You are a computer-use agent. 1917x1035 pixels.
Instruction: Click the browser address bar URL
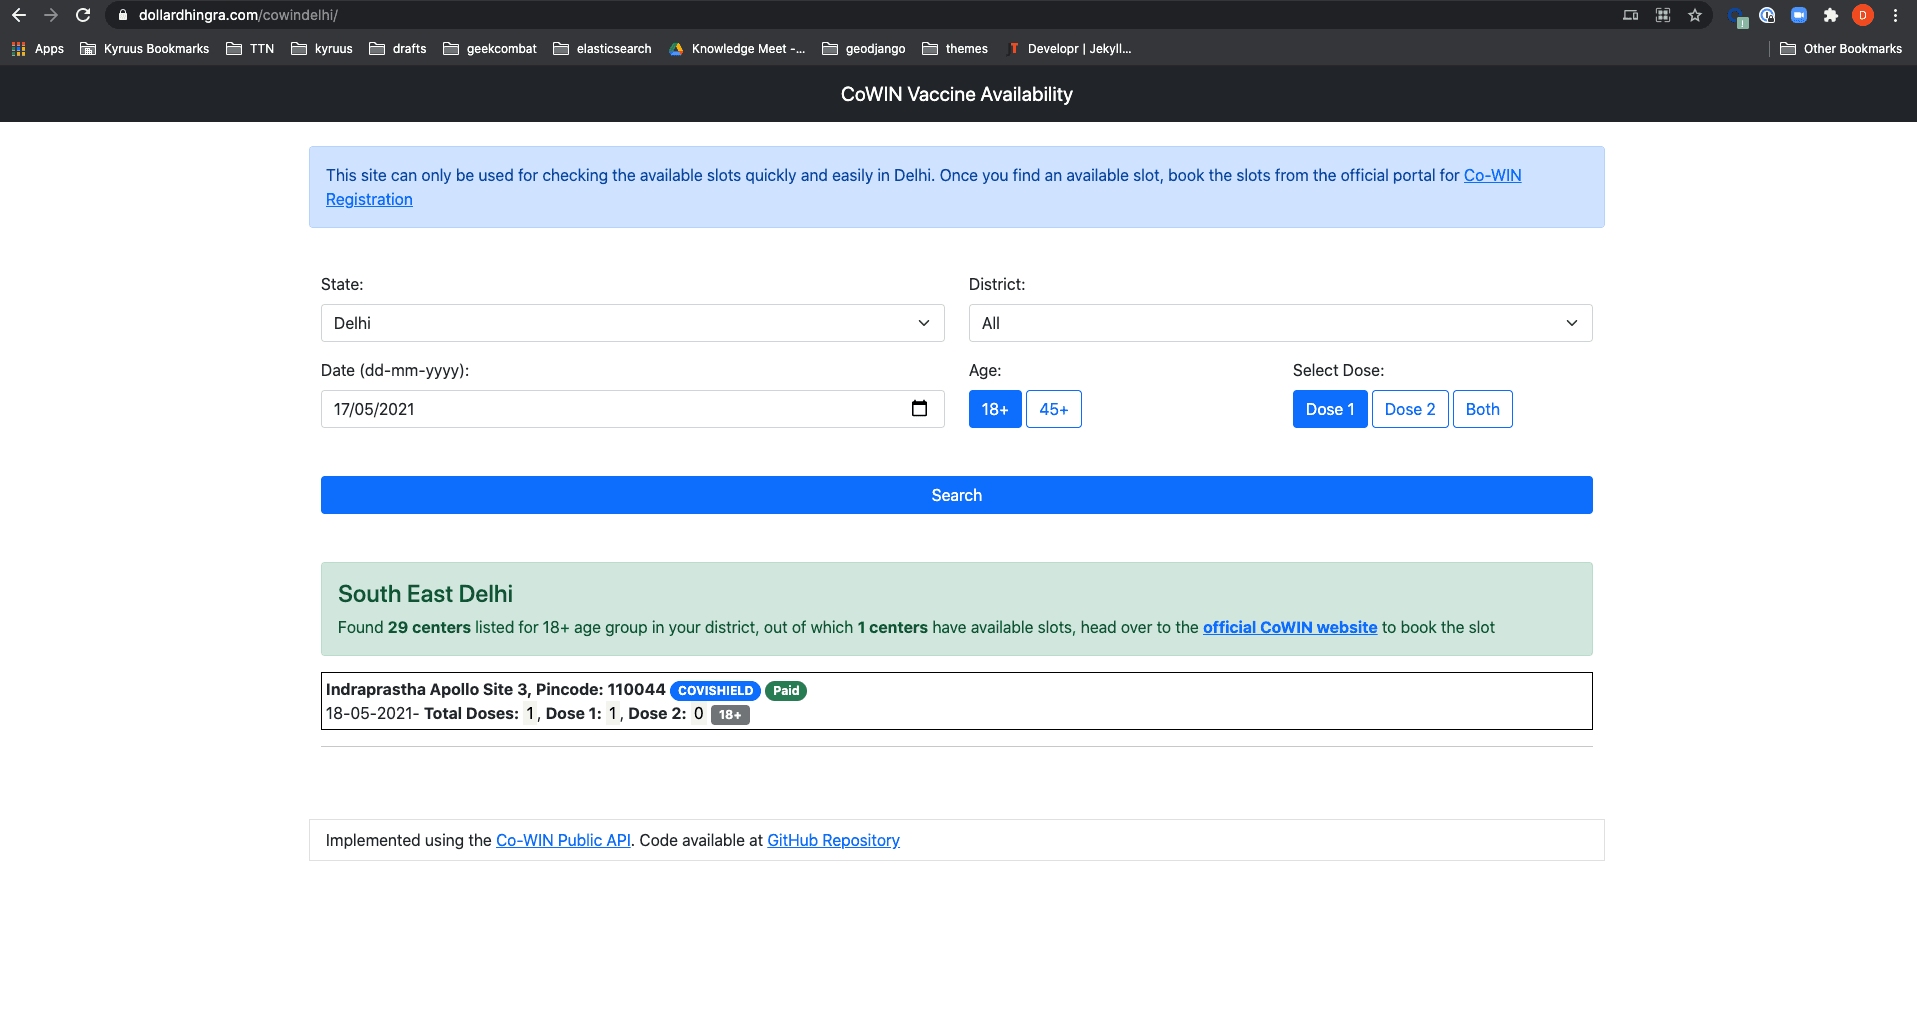click(238, 15)
